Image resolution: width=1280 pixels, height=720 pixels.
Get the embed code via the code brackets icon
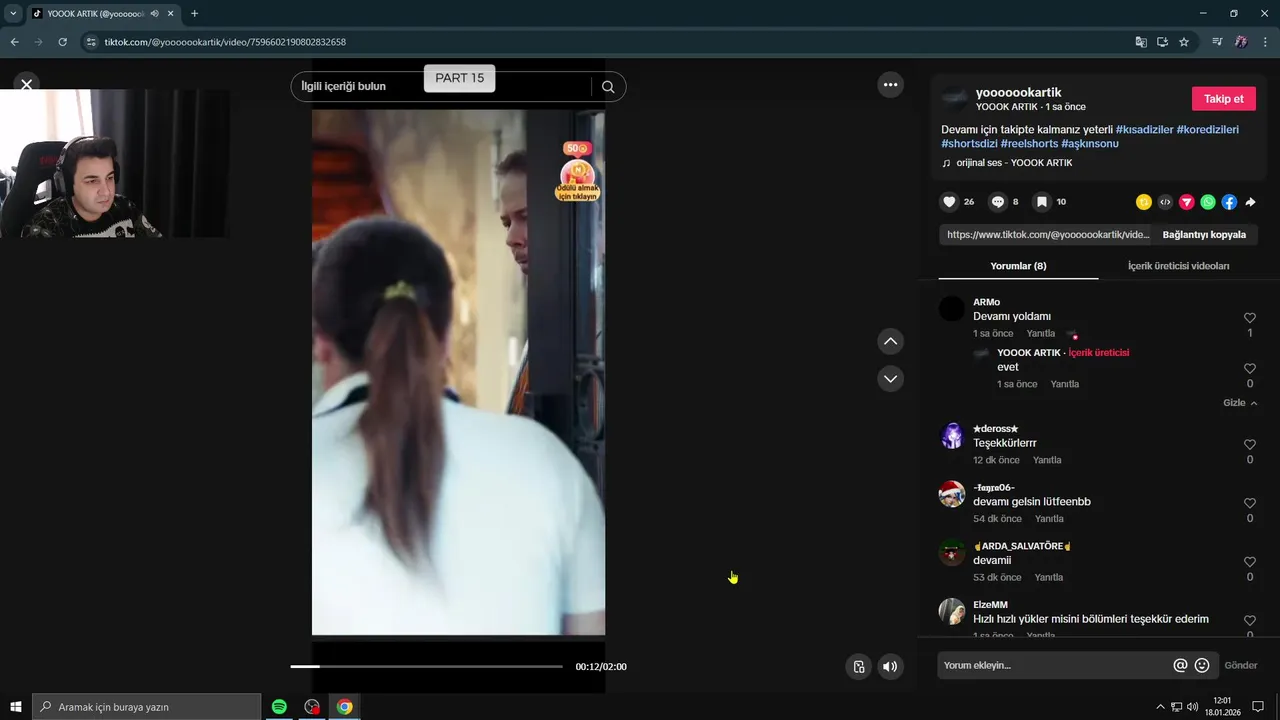pyautogui.click(x=1165, y=202)
